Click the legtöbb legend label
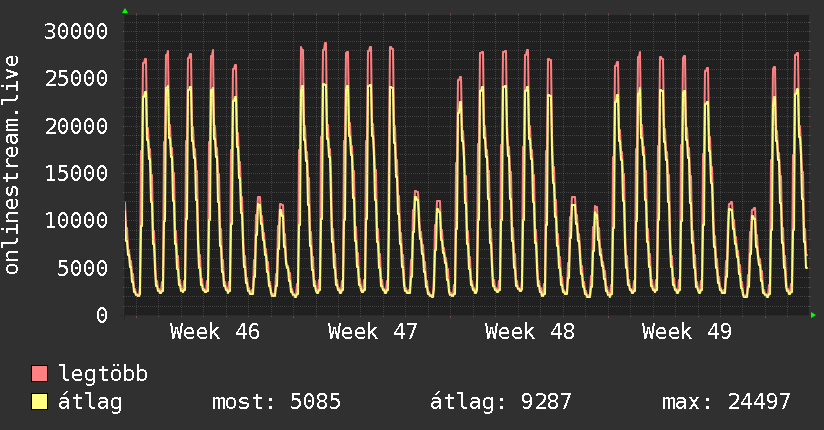 104,375
